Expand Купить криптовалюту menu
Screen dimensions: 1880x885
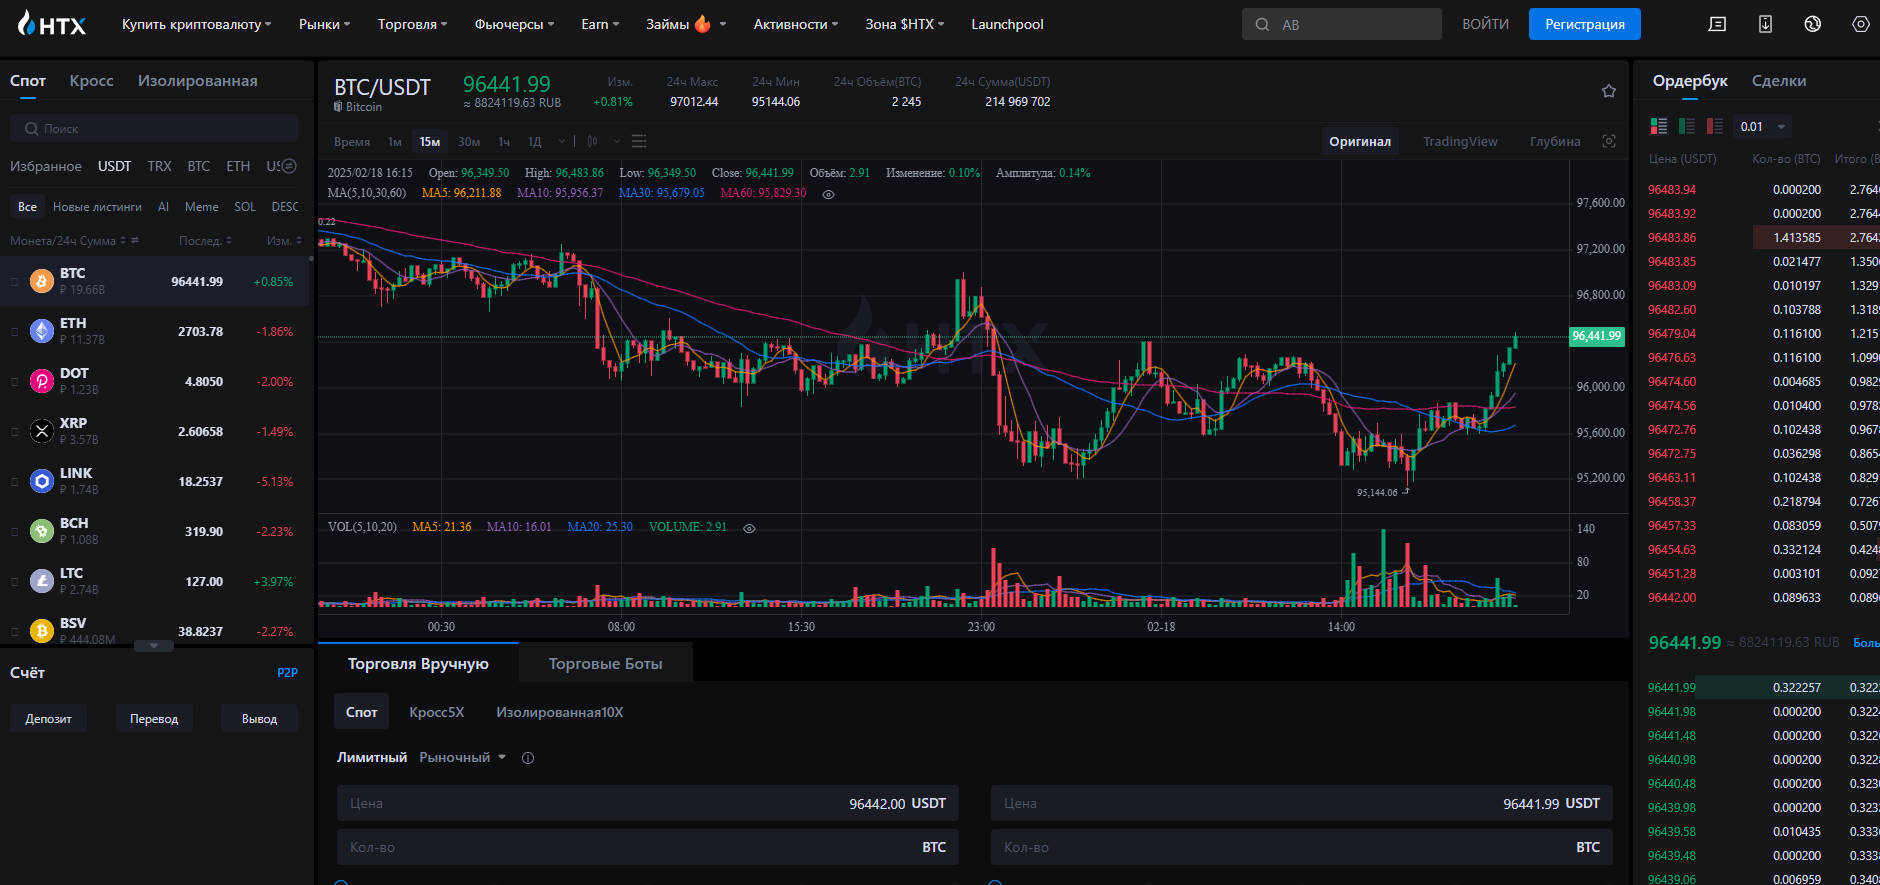196,24
